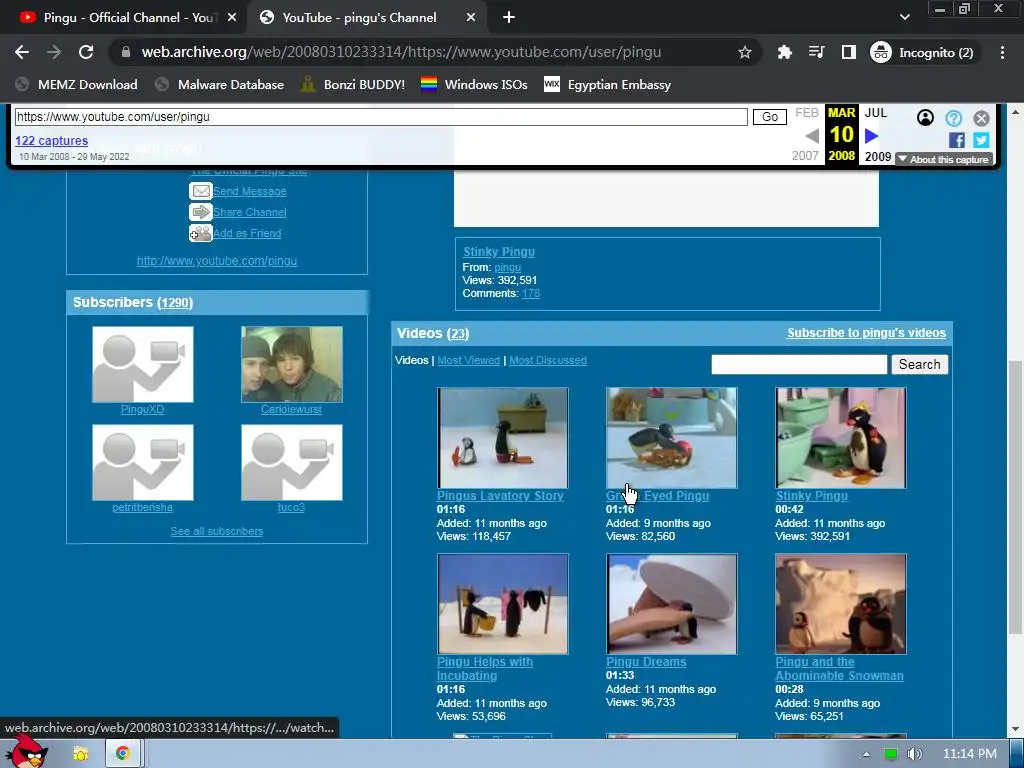The width and height of the screenshot is (1024, 768).
Task: Click the Share Channel arrow icon
Action: coord(200,212)
